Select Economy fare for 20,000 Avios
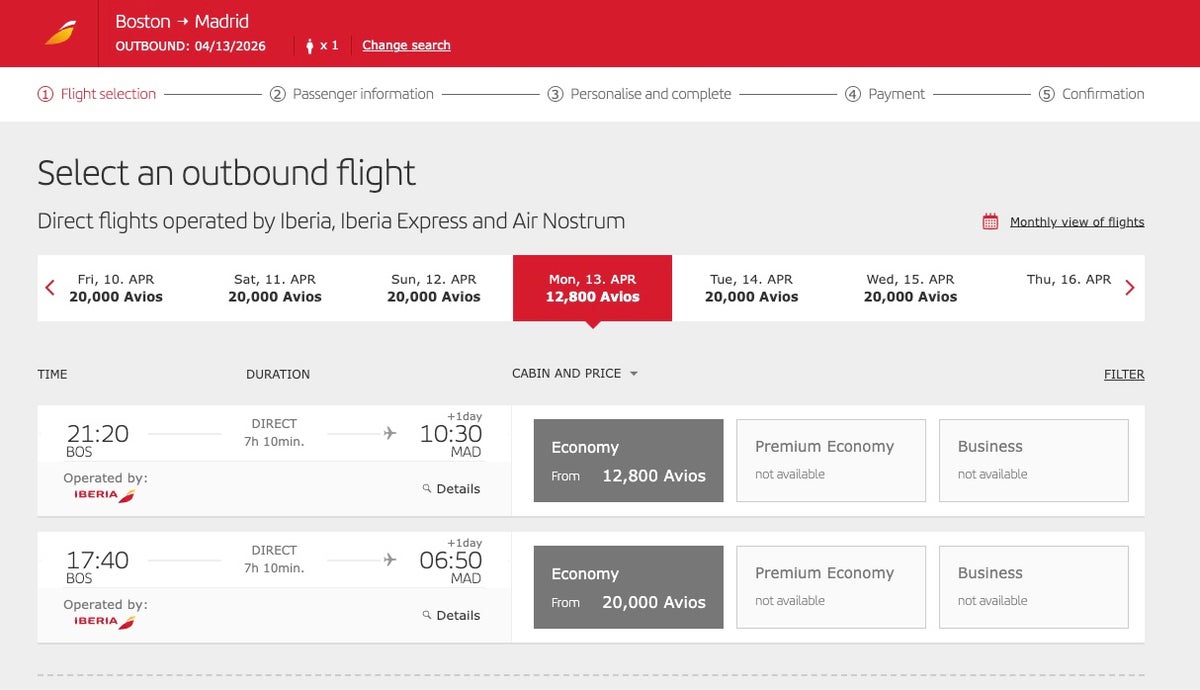 (628, 587)
